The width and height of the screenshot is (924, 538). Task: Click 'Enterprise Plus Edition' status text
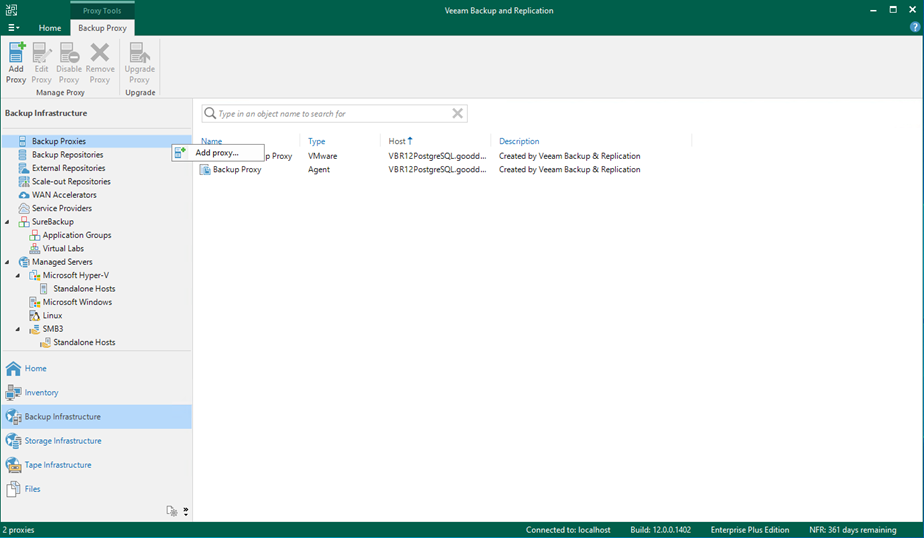pos(750,530)
